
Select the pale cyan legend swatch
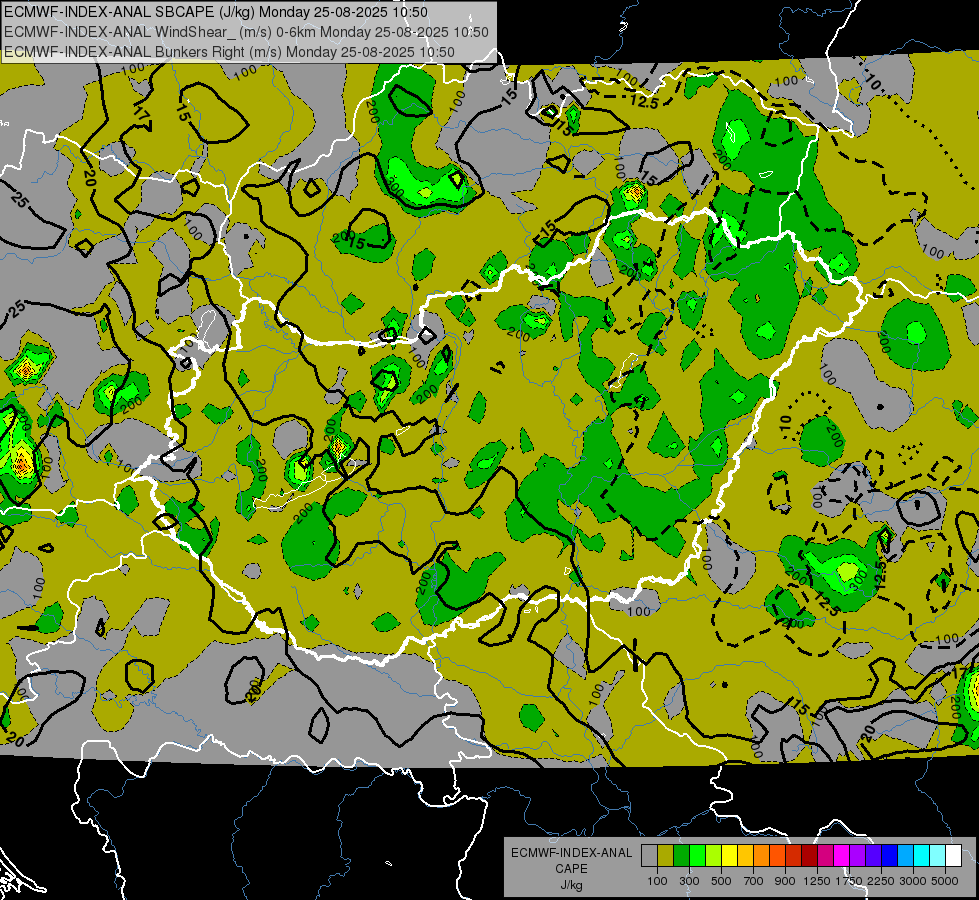(938, 856)
